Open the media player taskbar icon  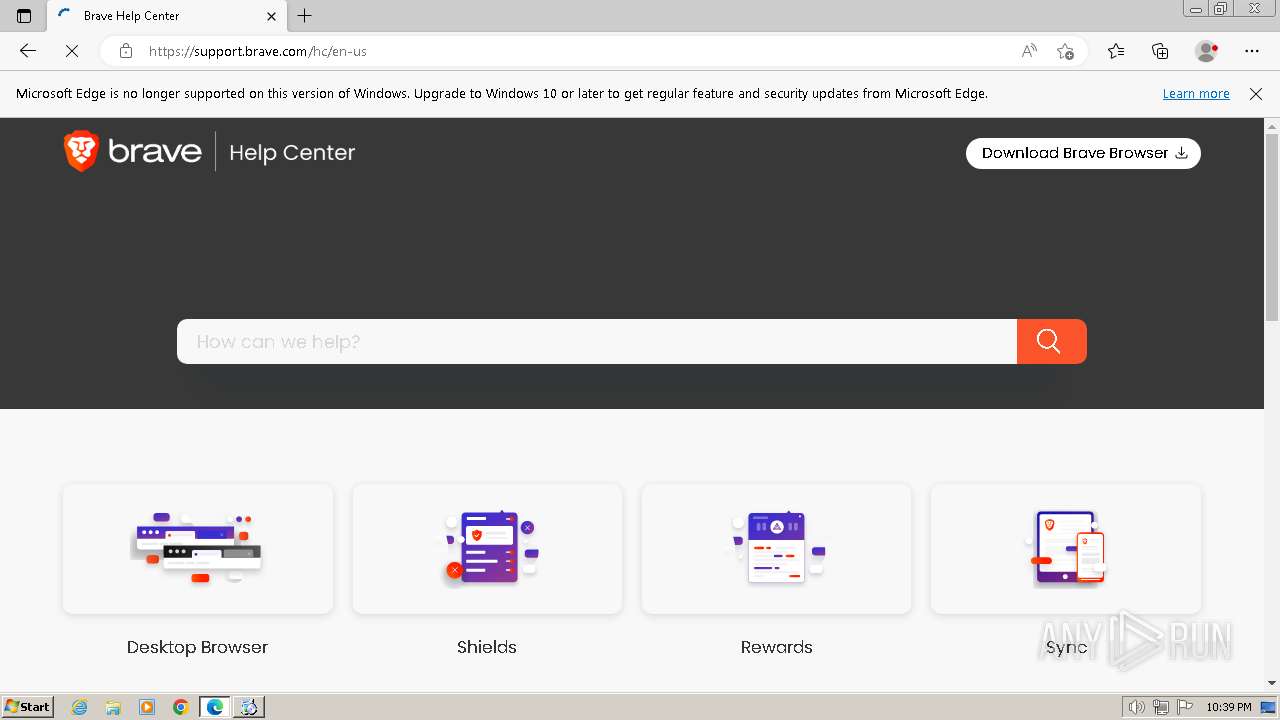(x=147, y=707)
